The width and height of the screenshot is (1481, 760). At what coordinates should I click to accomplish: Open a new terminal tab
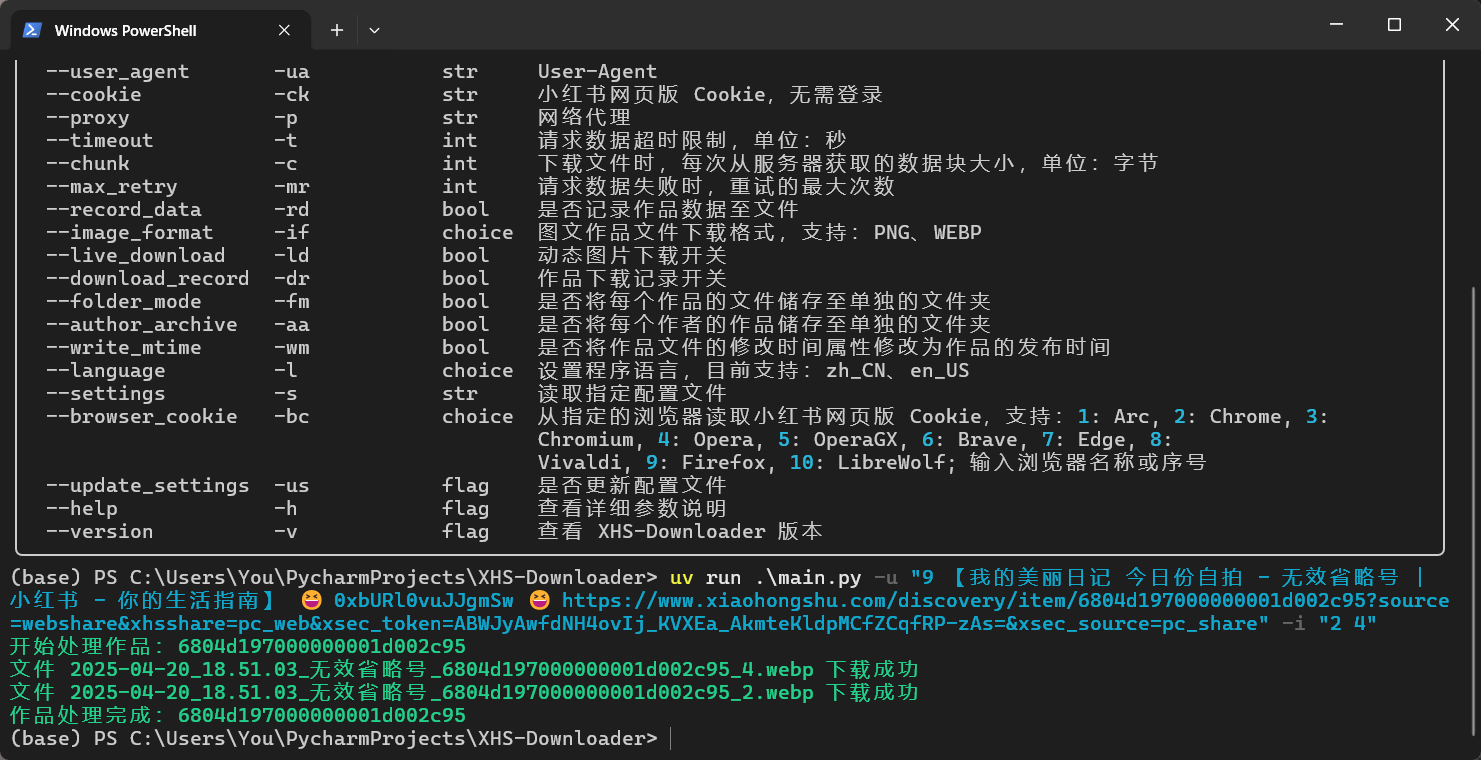(337, 30)
